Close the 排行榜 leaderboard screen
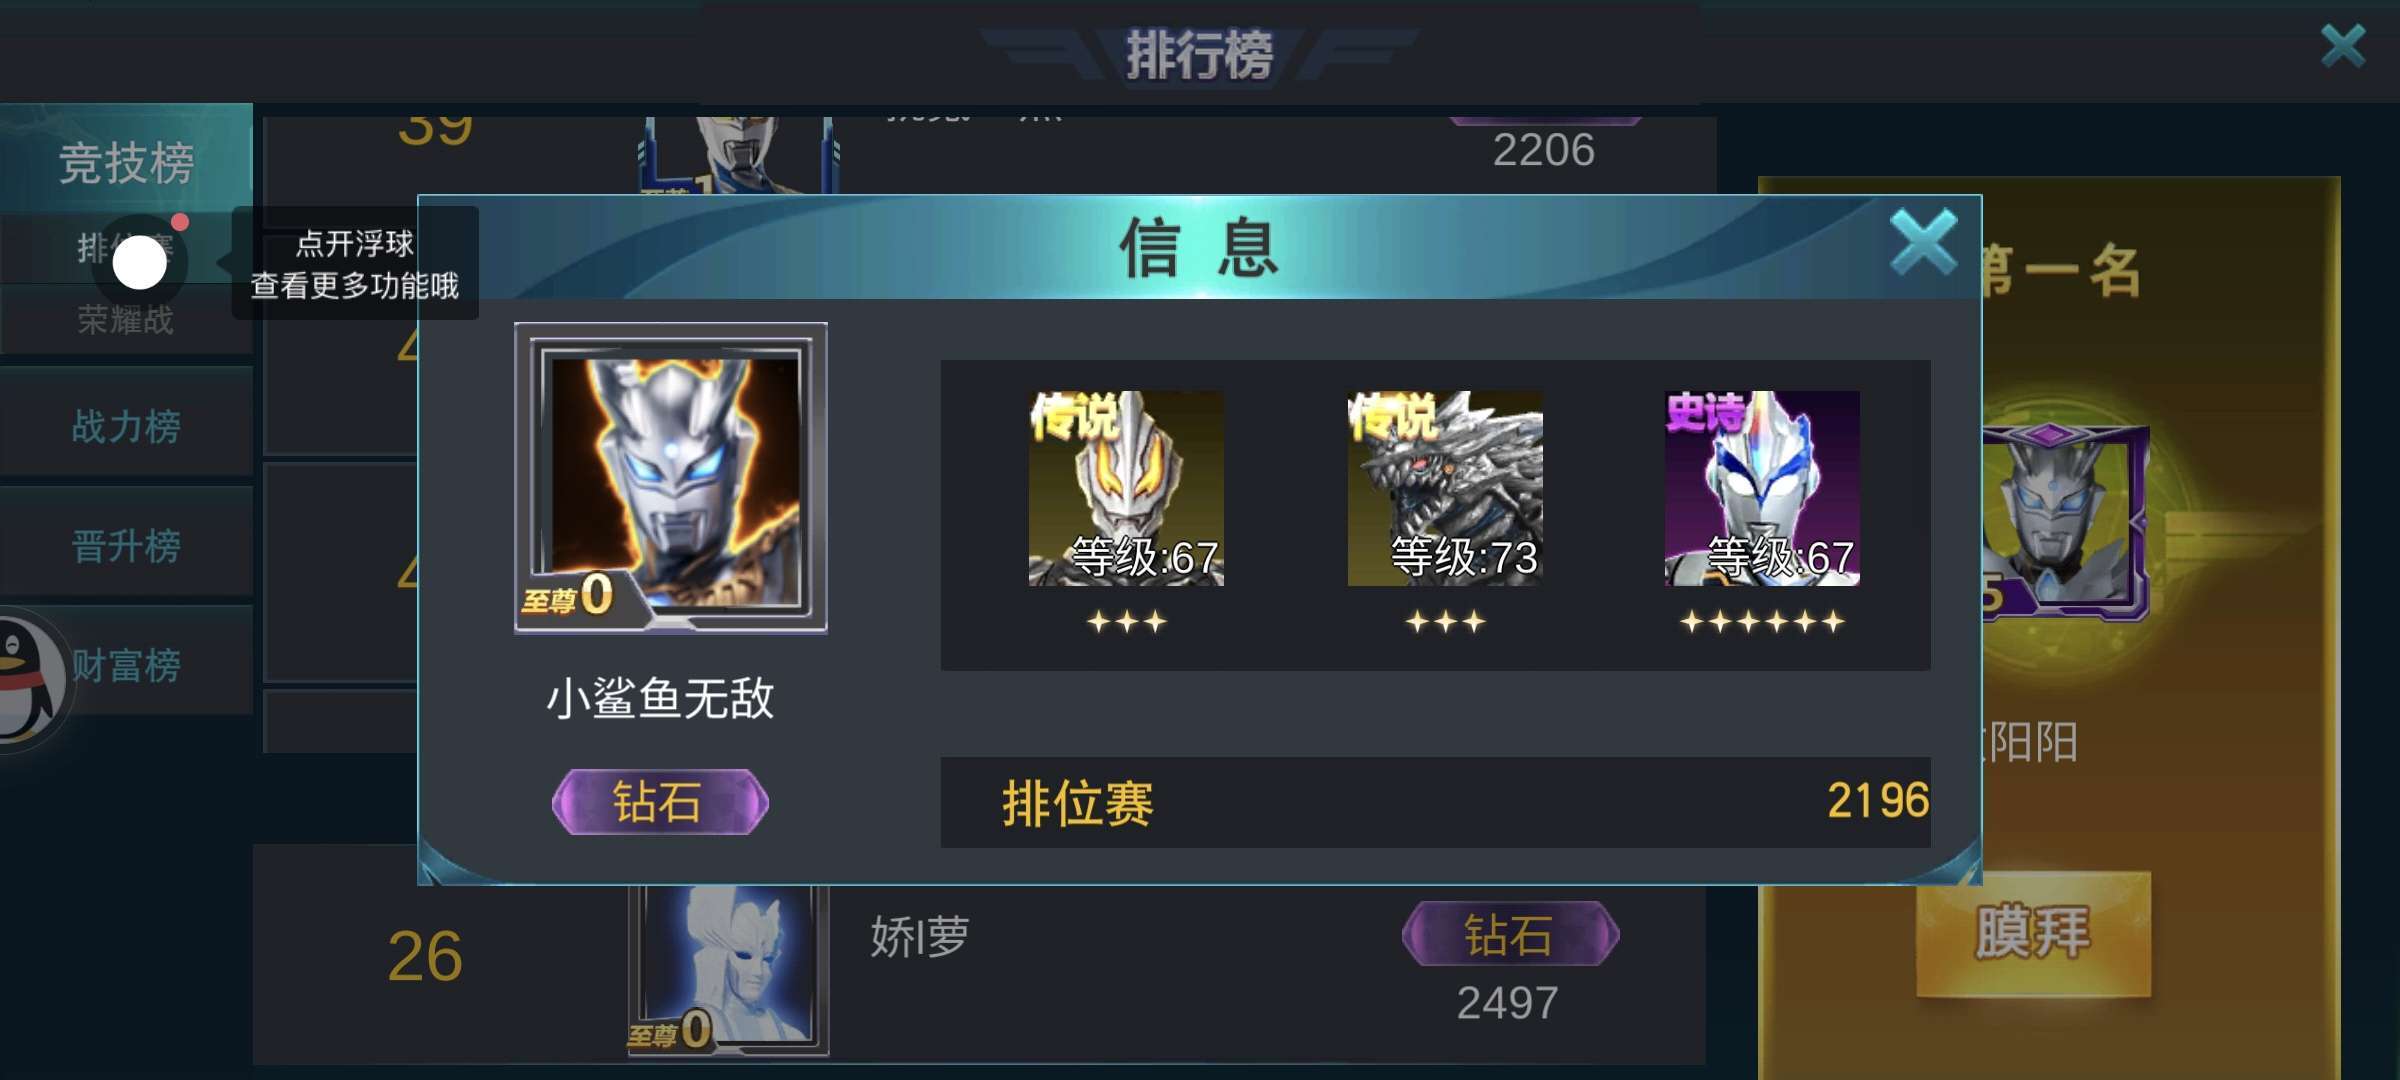Viewport: 2400px width, 1080px height. [x=2343, y=46]
